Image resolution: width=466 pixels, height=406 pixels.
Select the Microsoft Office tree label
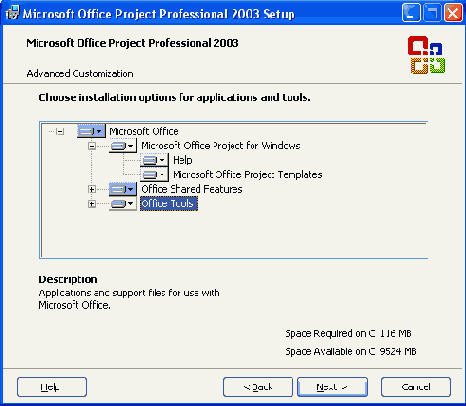tap(144, 131)
